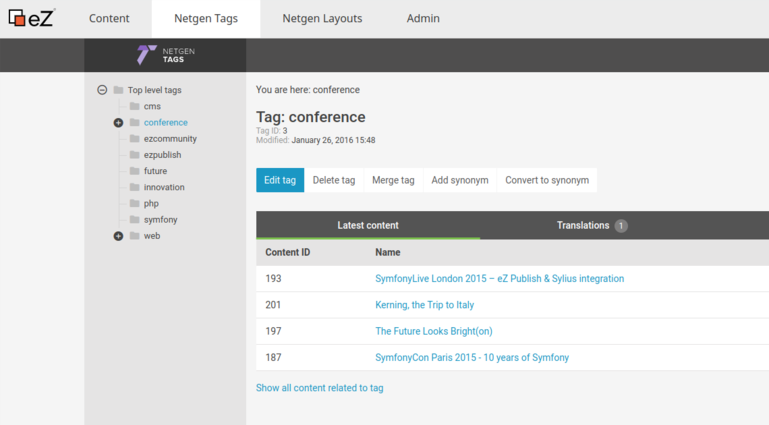Select the conference tag in tree
The image size is (769, 425).
[166, 123]
